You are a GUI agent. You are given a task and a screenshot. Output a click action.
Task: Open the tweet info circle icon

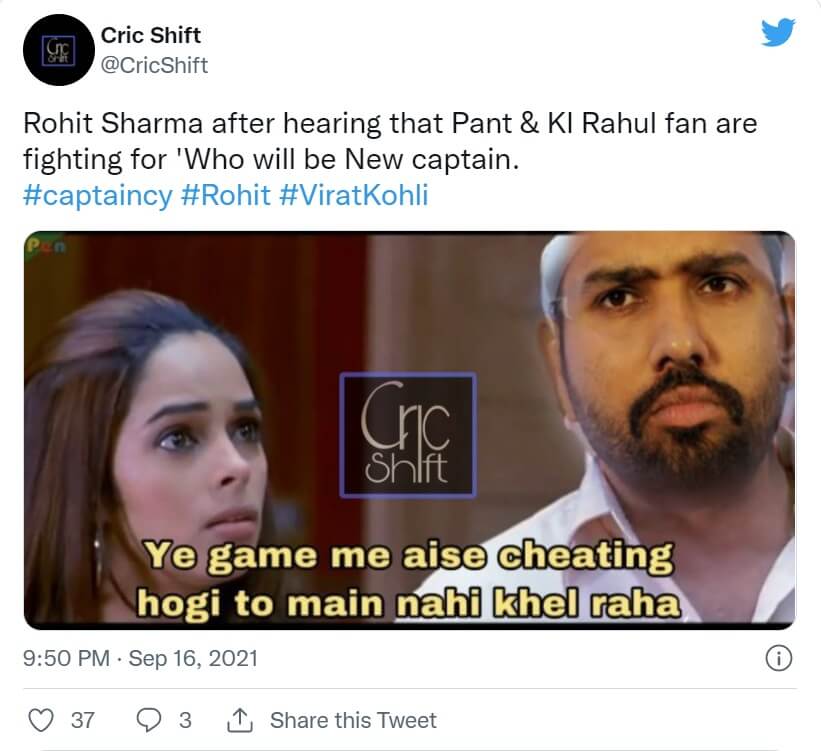pos(779,658)
